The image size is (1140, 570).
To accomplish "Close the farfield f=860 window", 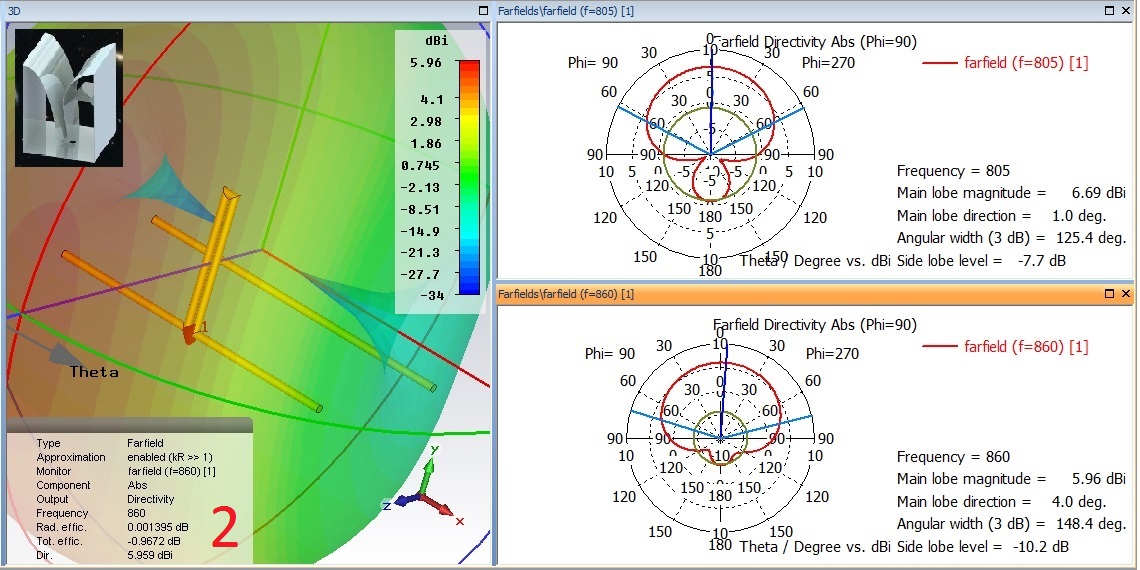I will click(1126, 294).
